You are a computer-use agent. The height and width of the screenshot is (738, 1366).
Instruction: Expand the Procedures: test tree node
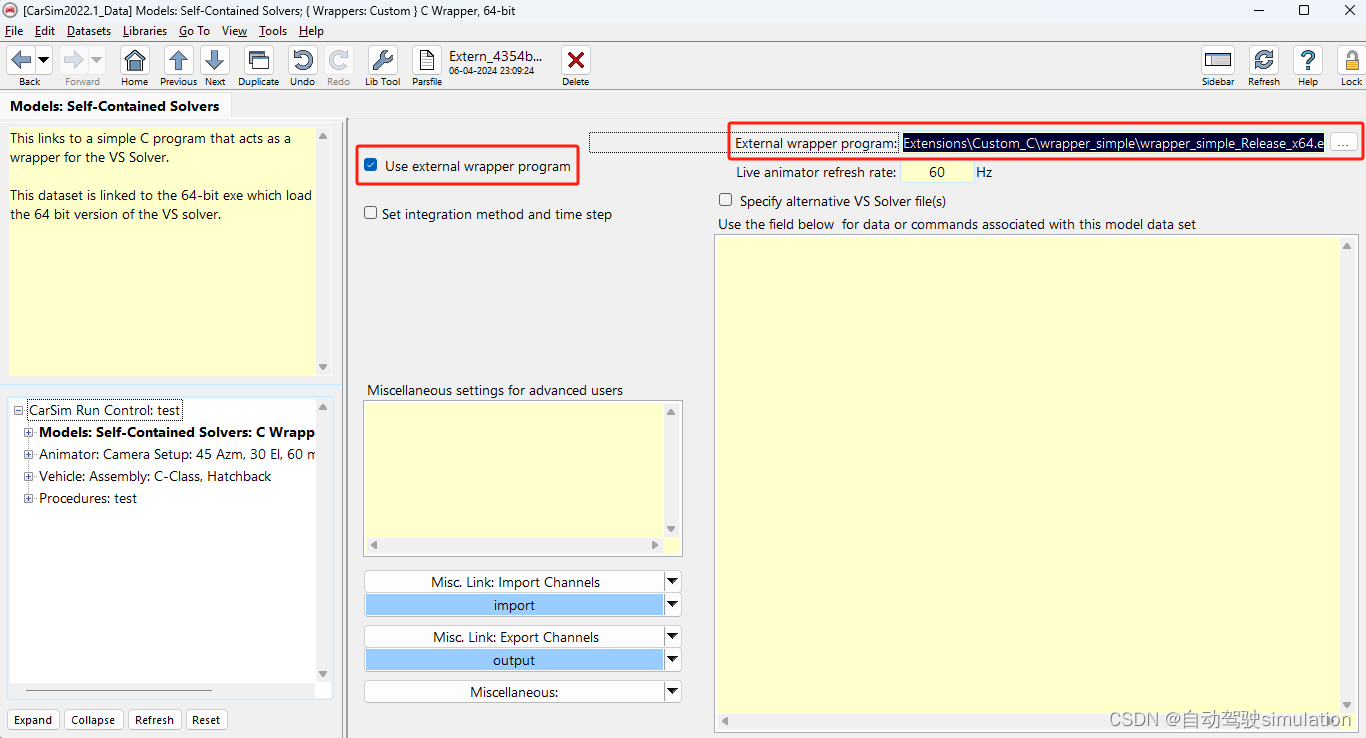tap(29, 498)
